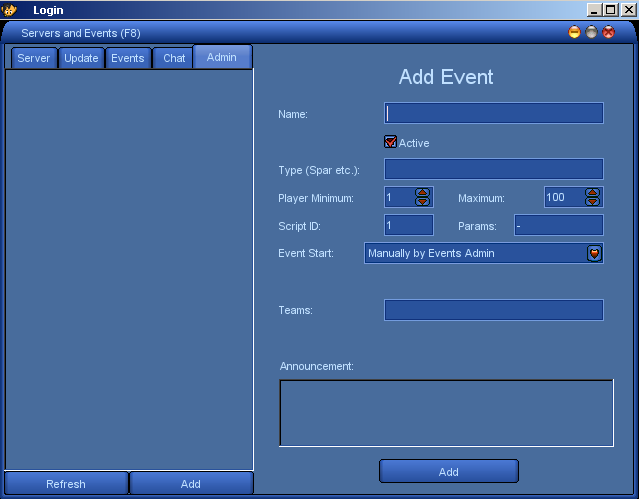The width and height of the screenshot is (639, 499).
Task: Click the gray middle panel window button
Action: pos(591,33)
